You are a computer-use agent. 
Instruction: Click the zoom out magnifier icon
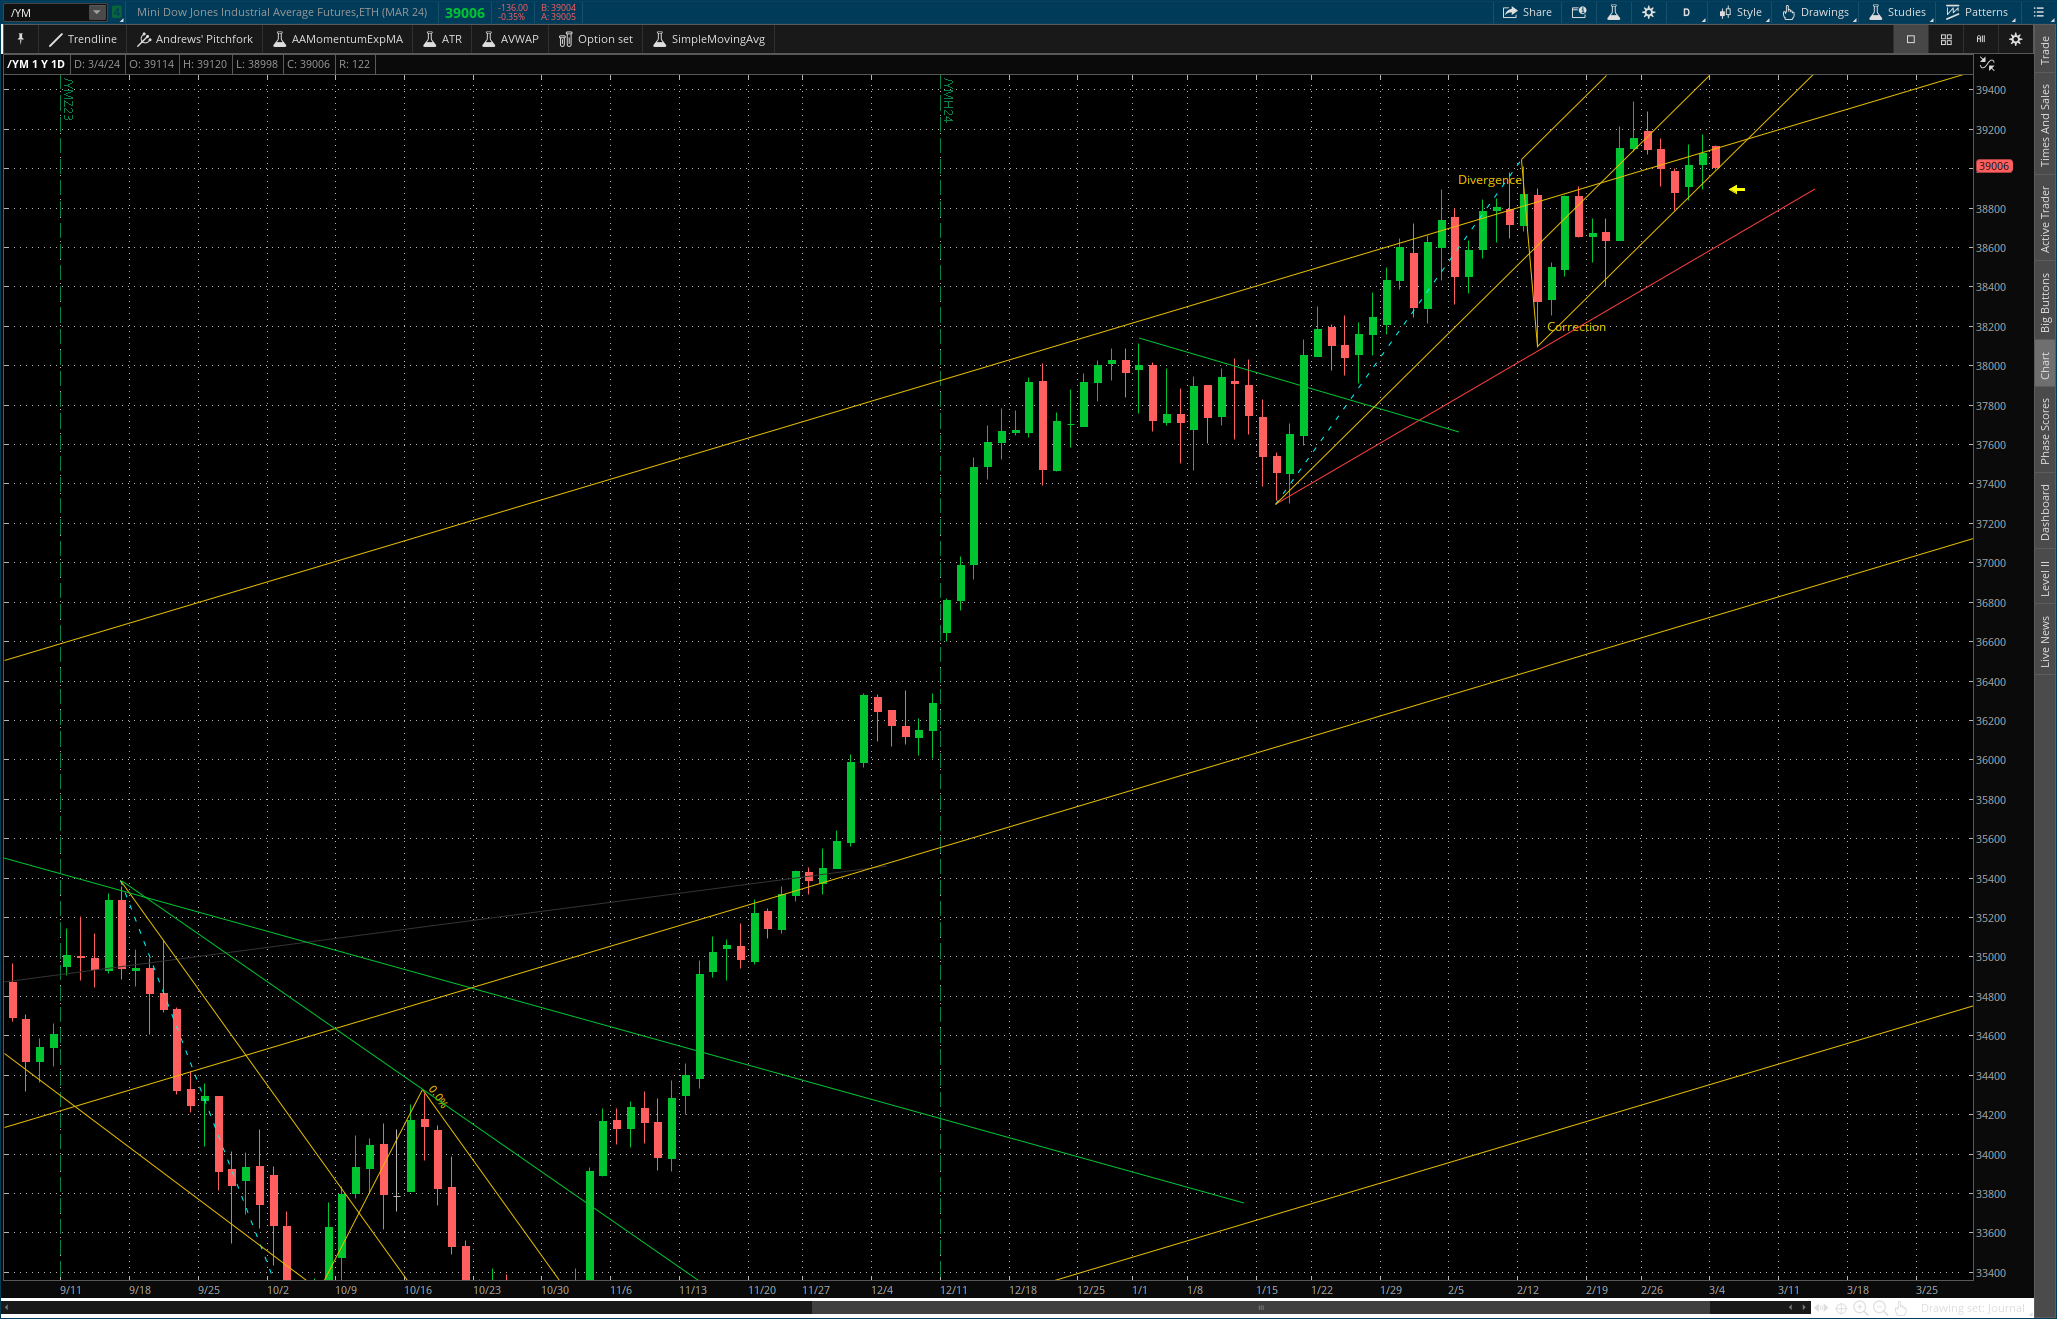[x=1880, y=1308]
